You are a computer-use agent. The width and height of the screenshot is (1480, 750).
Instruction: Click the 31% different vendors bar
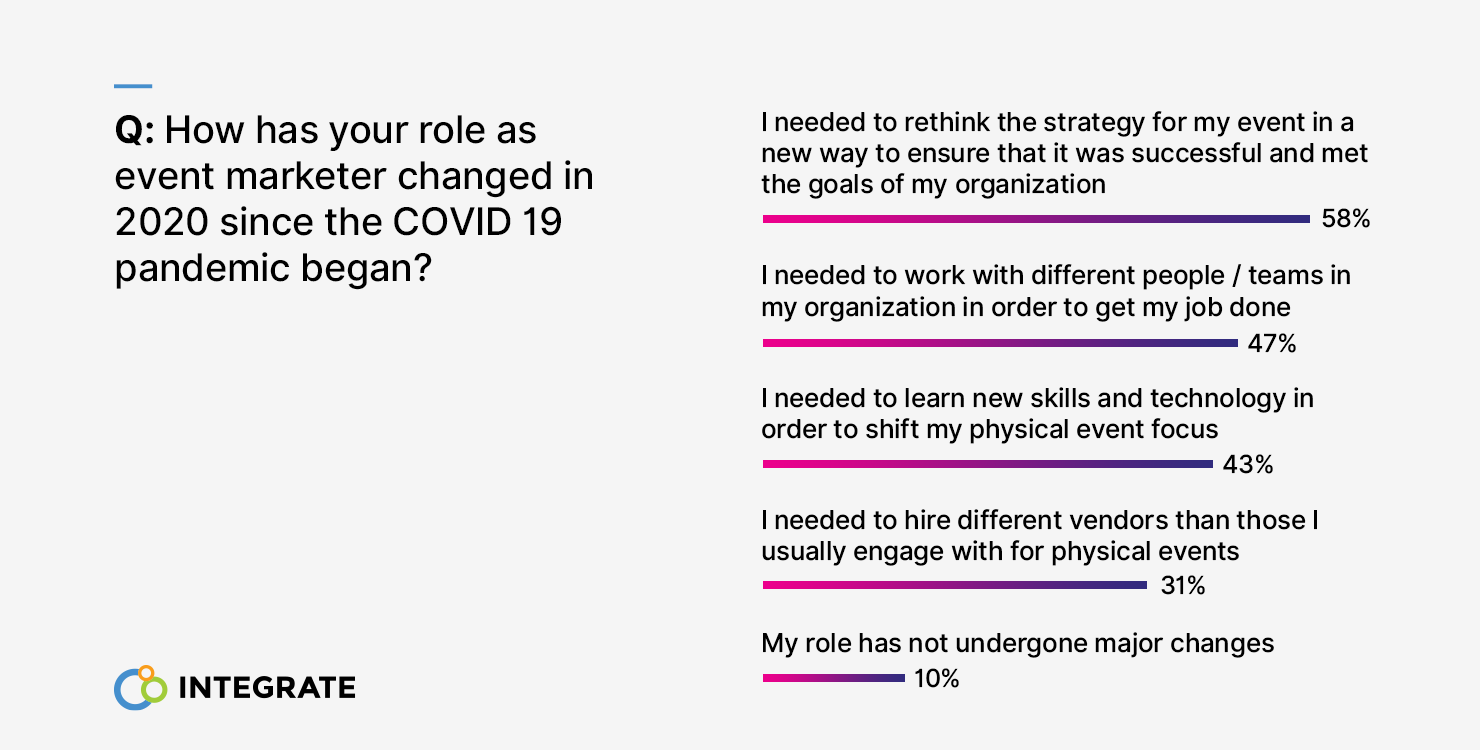(x=954, y=585)
